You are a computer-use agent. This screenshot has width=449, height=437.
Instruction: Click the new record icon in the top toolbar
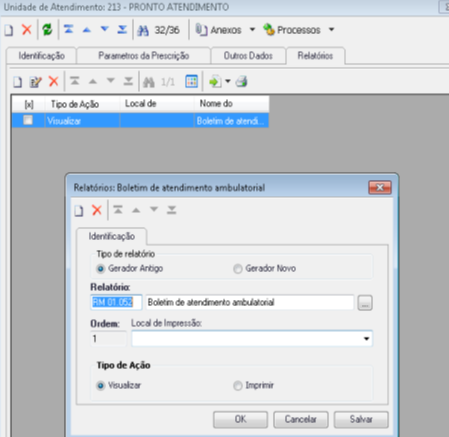click(9, 30)
